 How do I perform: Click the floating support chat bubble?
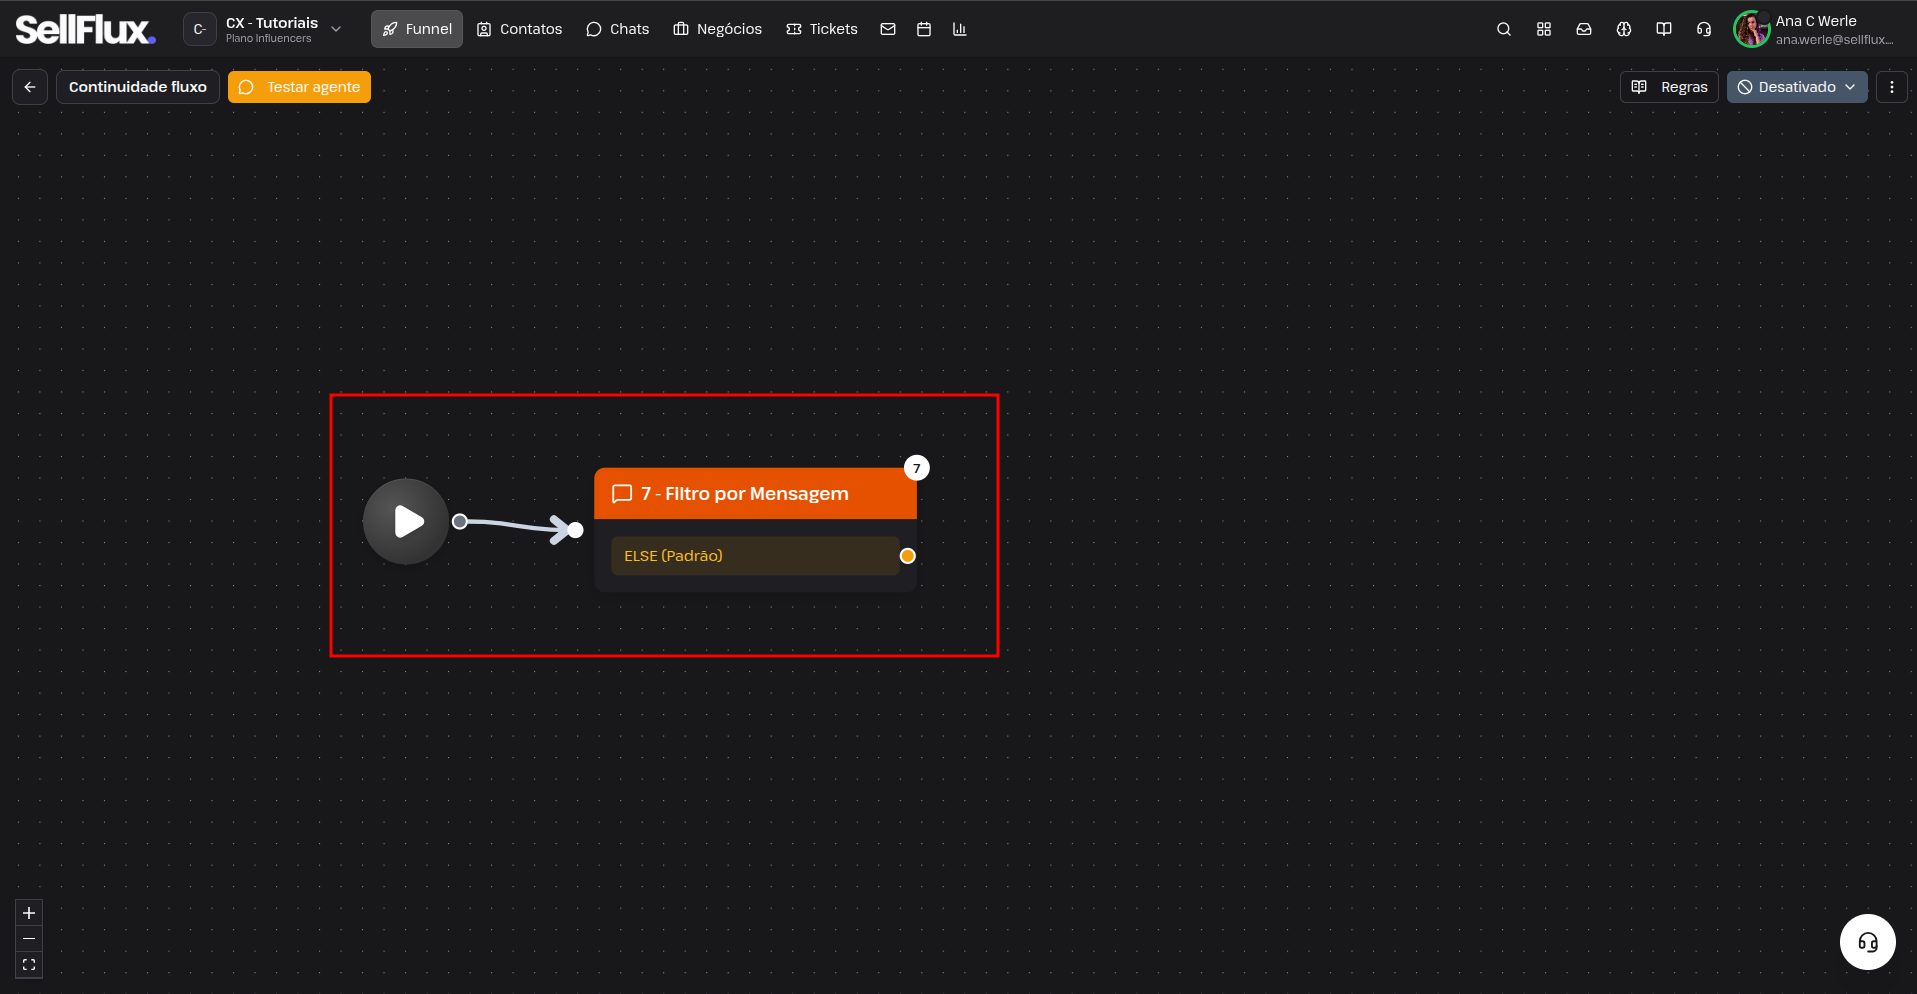pyautogui.click(x=1867, y=942)
